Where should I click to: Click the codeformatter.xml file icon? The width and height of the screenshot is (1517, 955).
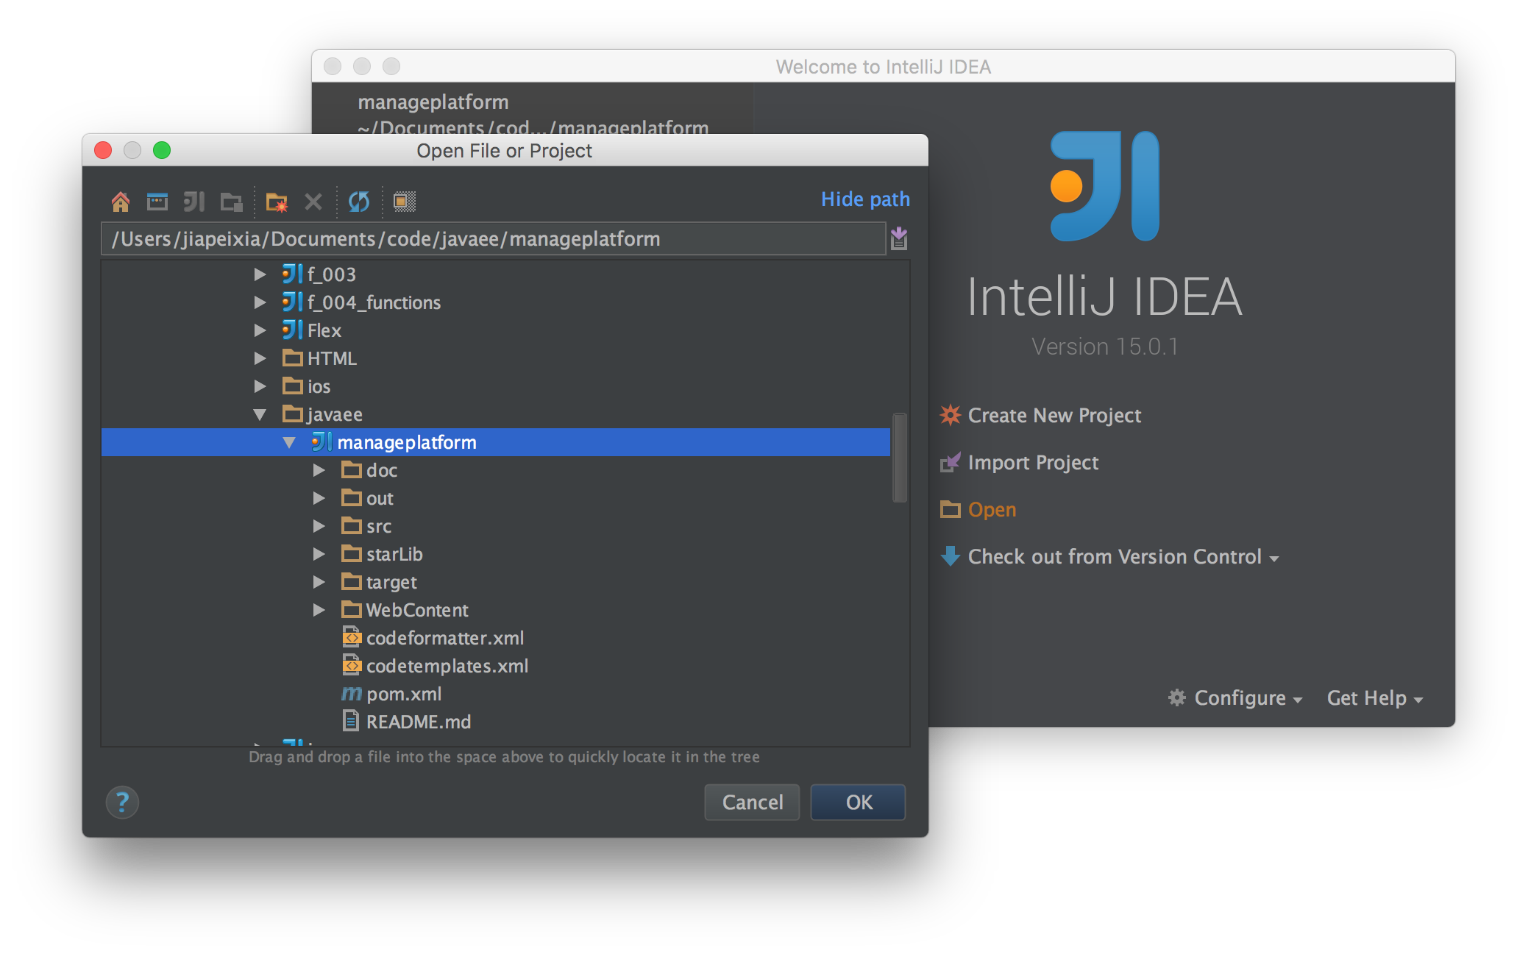(351, 637)
